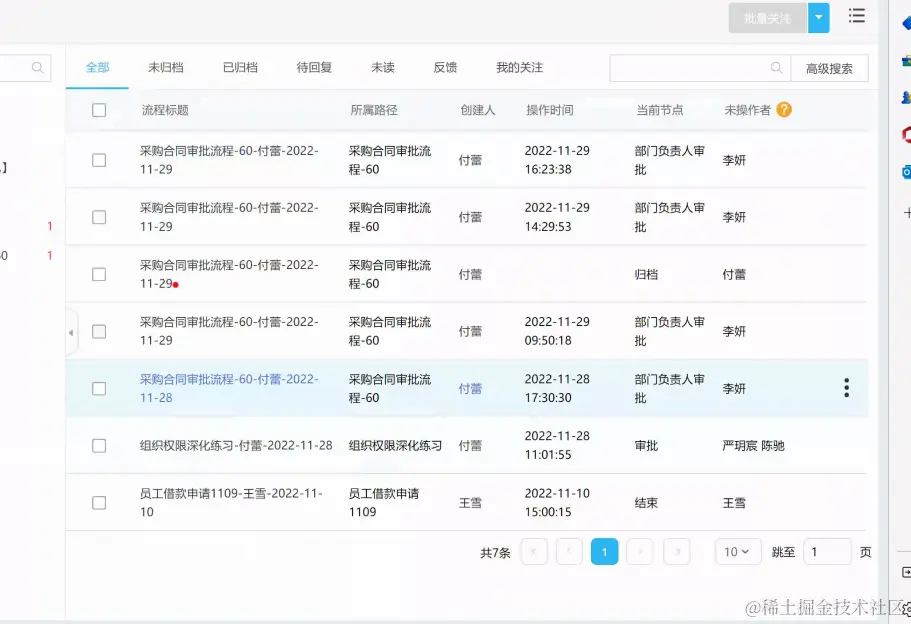Click the 审批 node cell
This screenshot has width=911, height=624.
(646, 446)
